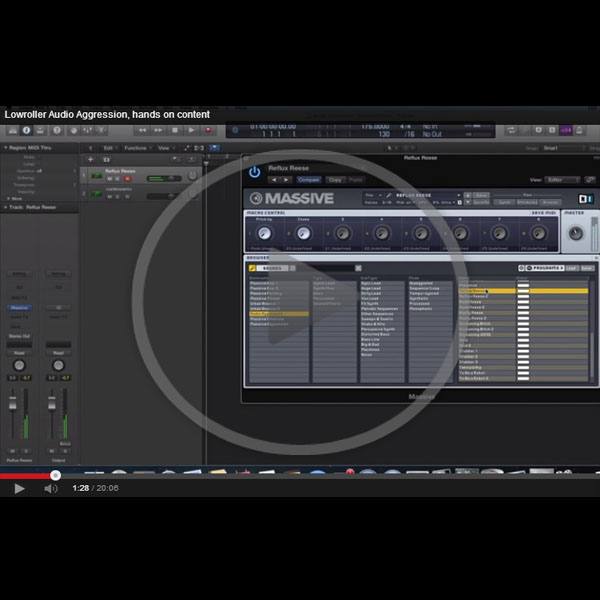Screen dimensions: 600x600
Task: Click the Master volume knob
Action: click(576, 233)
